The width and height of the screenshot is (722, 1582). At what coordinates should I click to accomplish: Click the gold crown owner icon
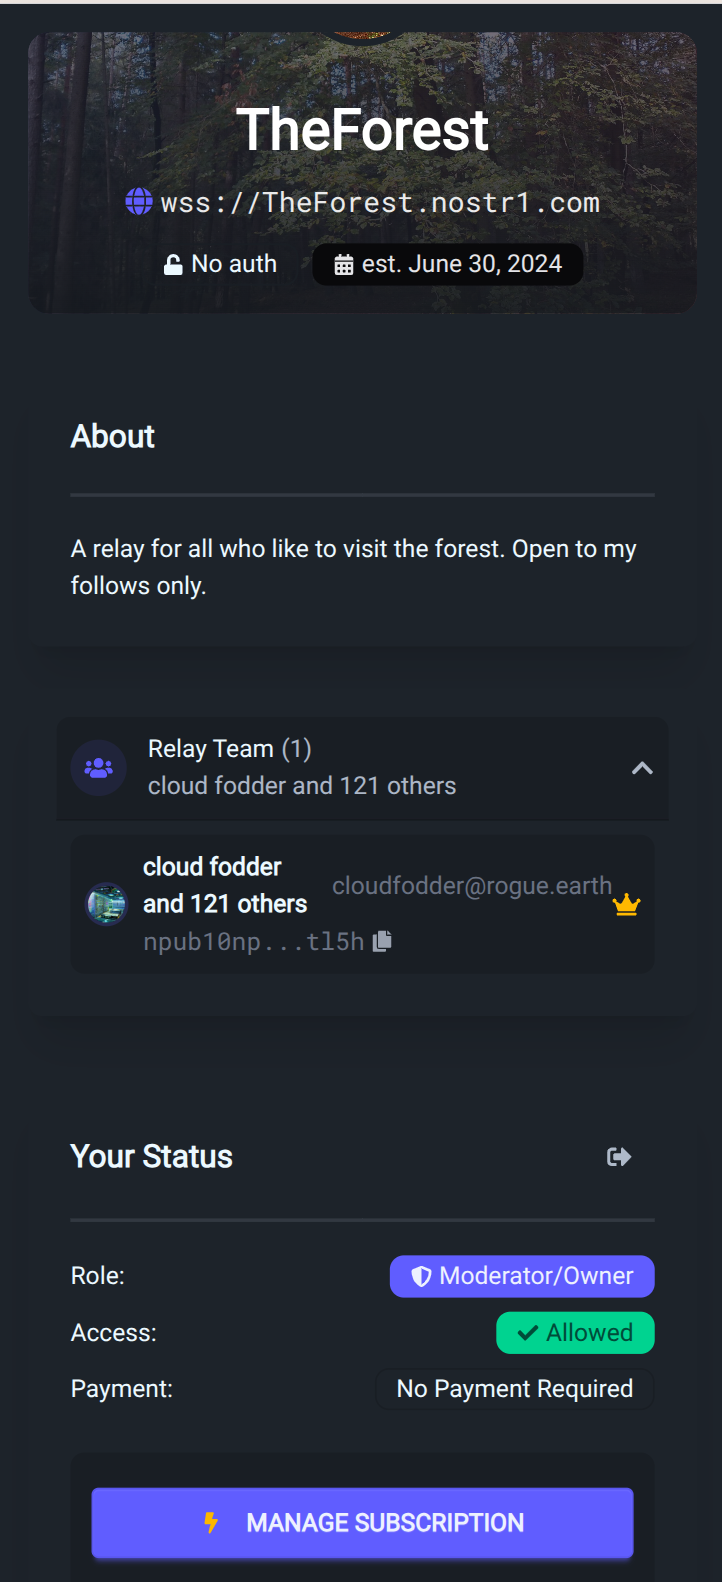point(626,905)
